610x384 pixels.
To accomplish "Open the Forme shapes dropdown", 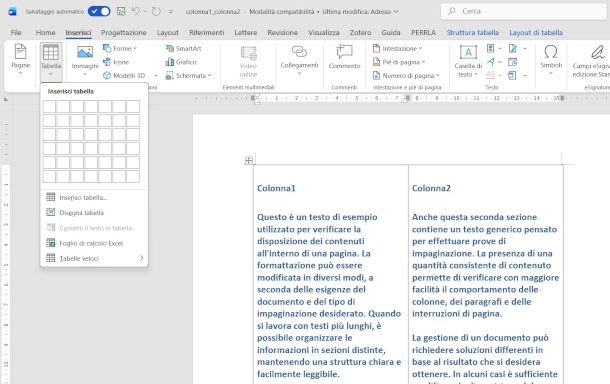I will (120, 49).
